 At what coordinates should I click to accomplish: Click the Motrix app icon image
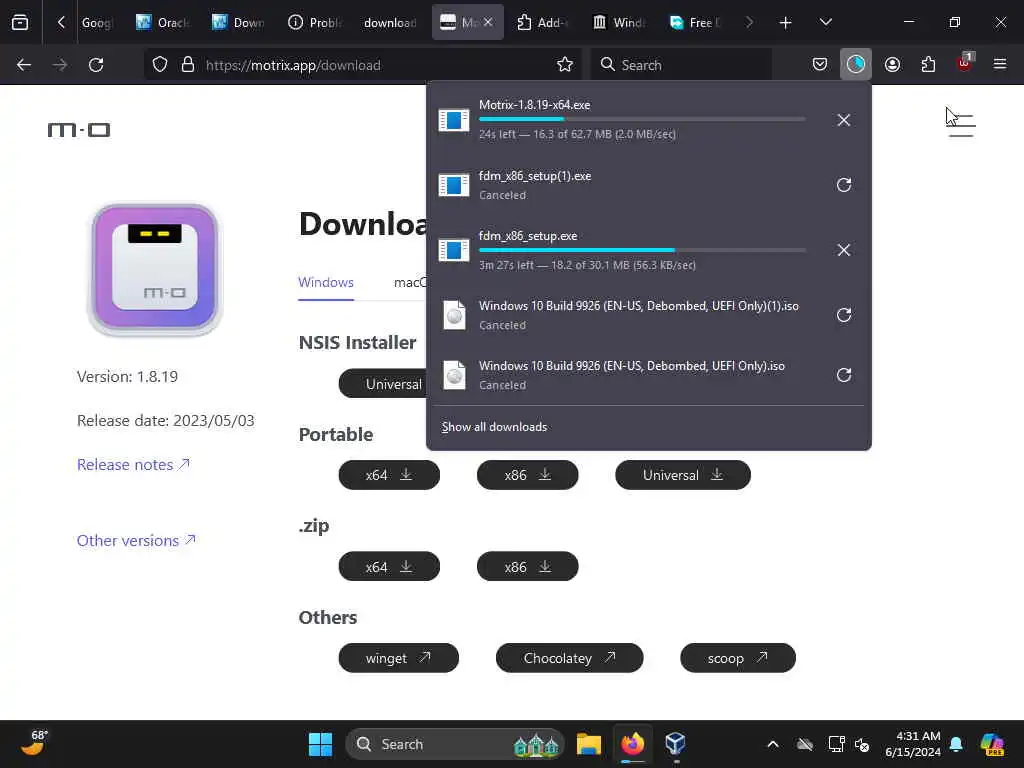155,269
